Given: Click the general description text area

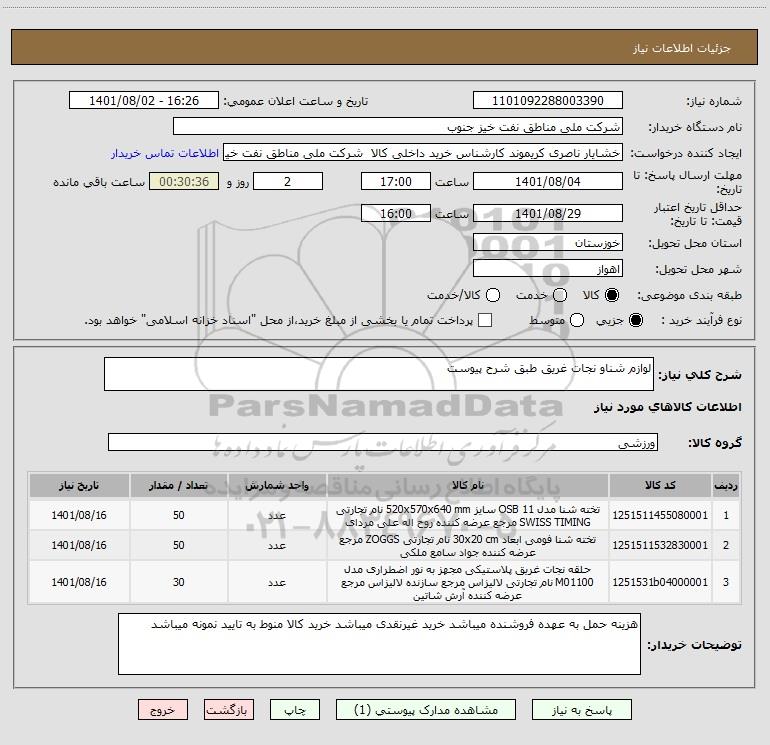Looking at the screenshot, I should [x=379, y=374].
